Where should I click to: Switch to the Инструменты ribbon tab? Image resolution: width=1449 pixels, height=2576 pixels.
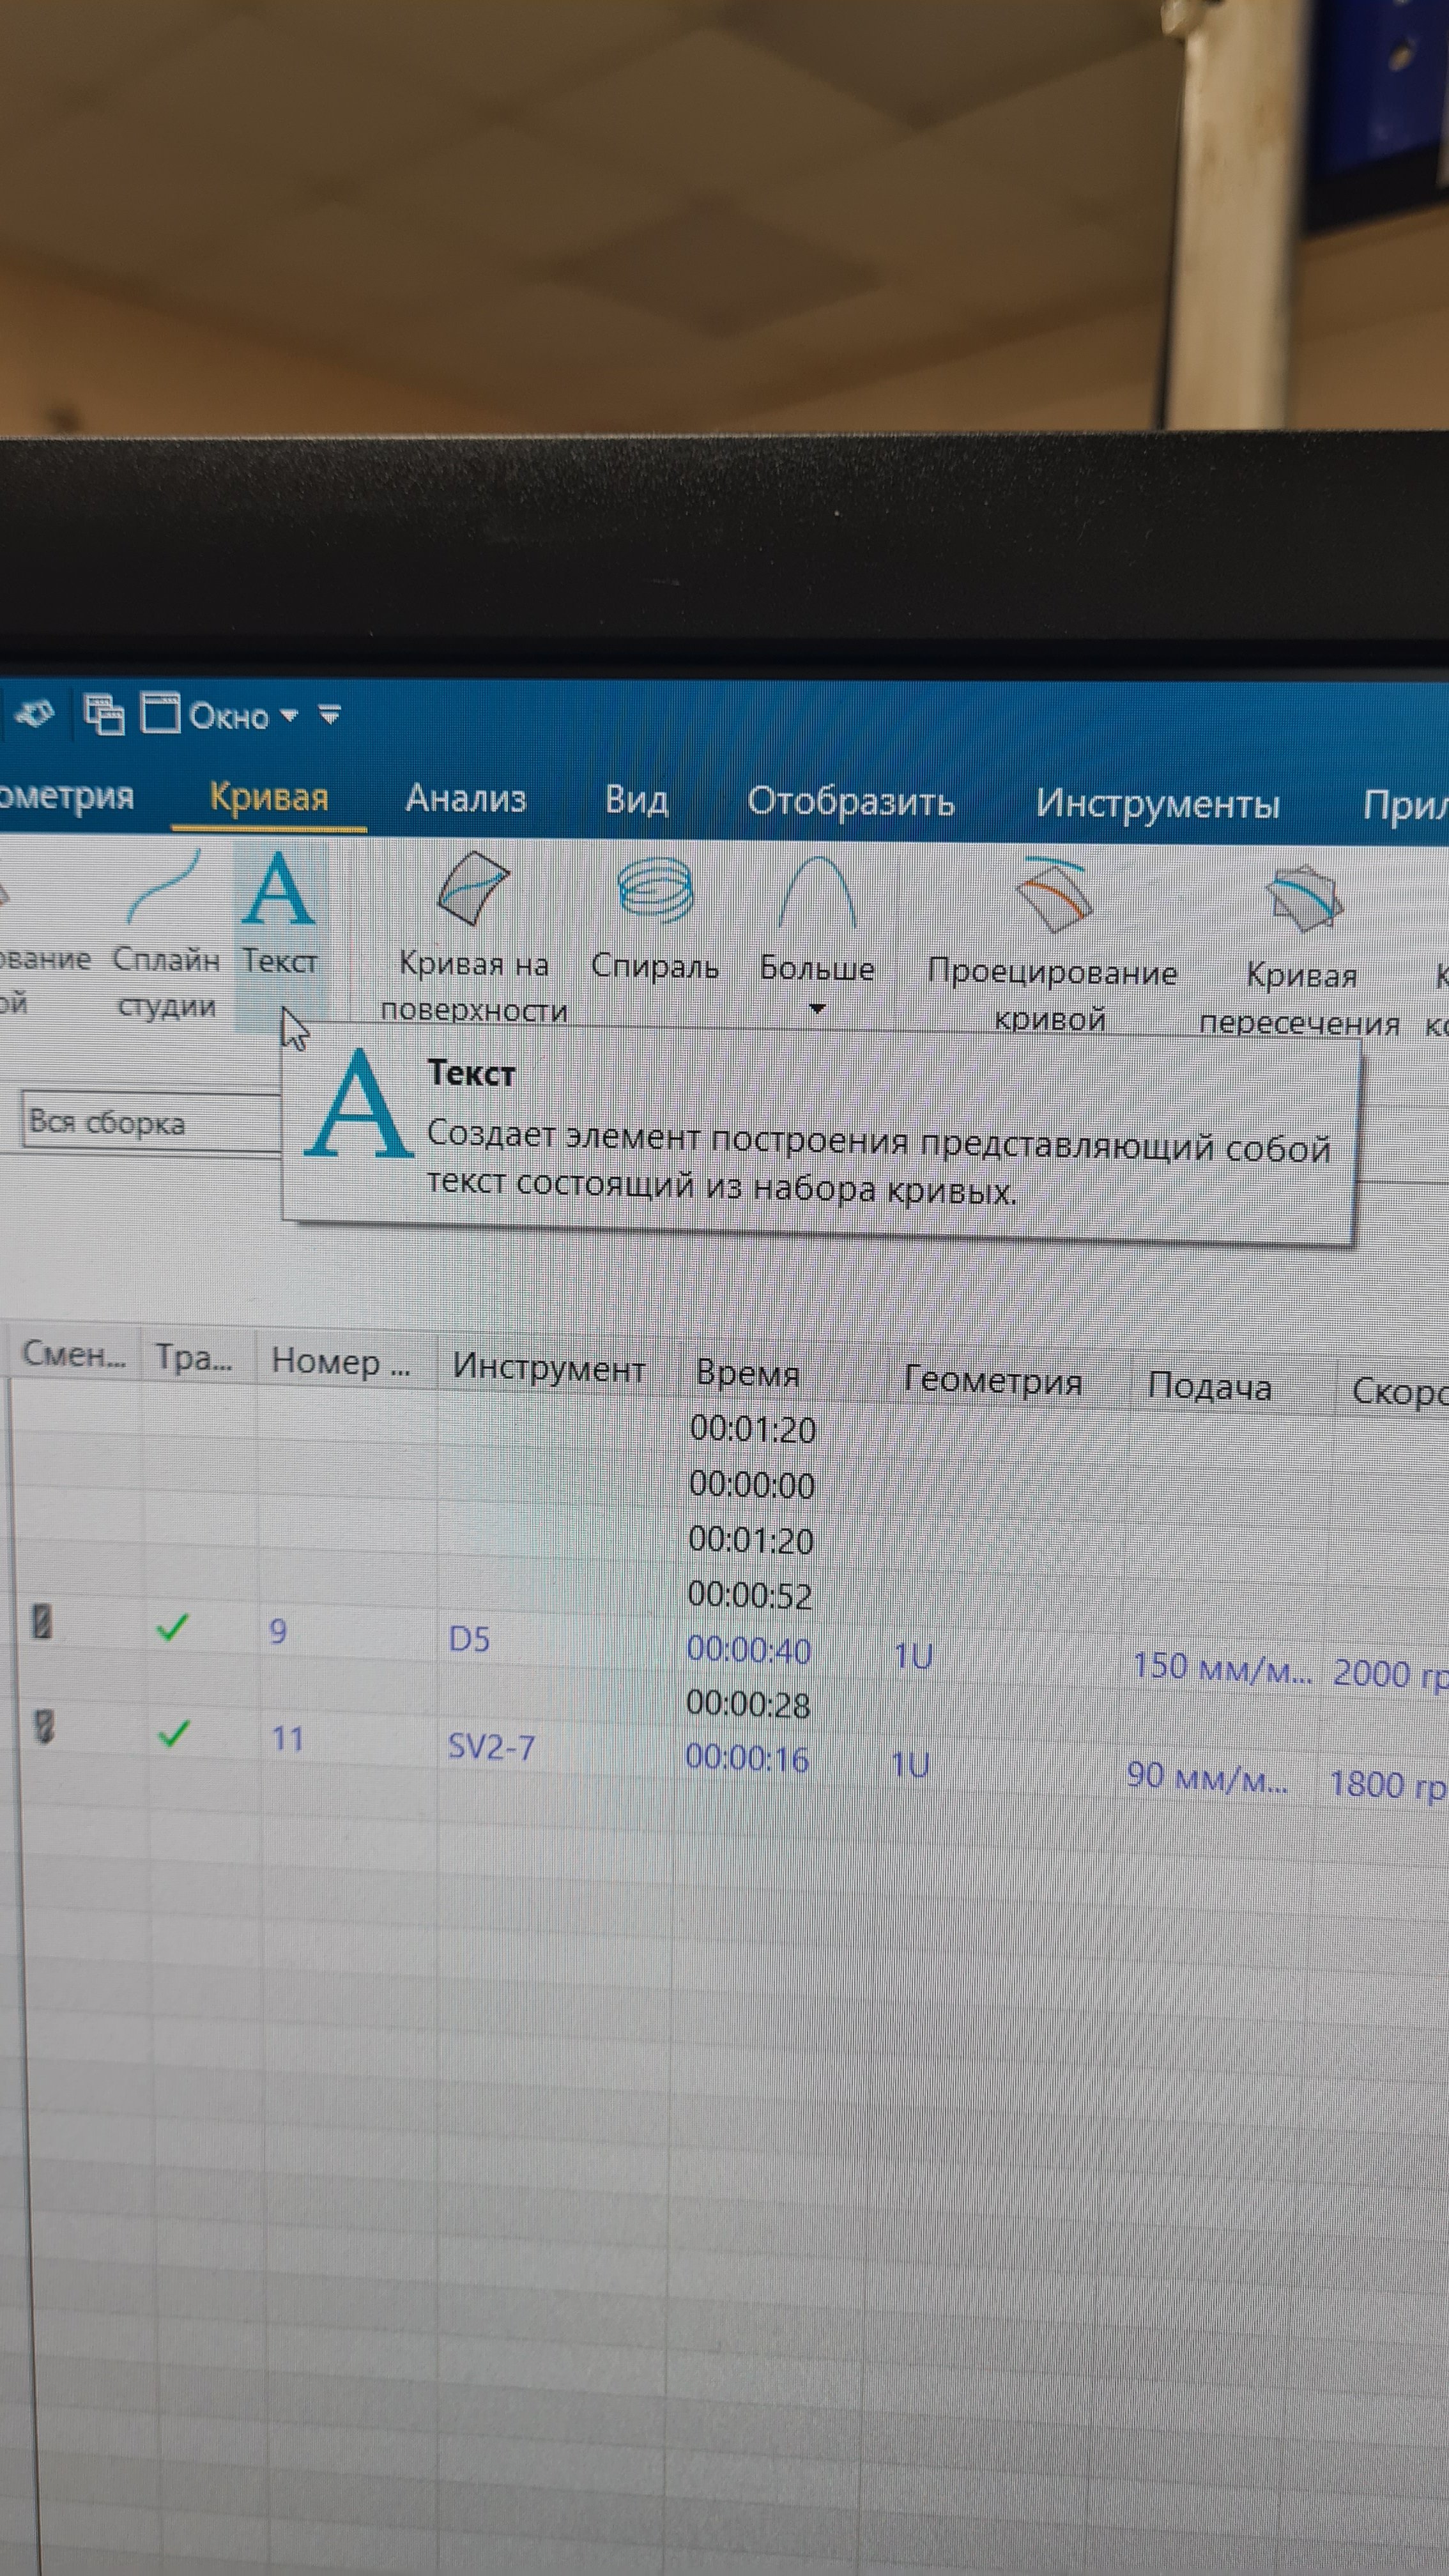(1157, 804)
